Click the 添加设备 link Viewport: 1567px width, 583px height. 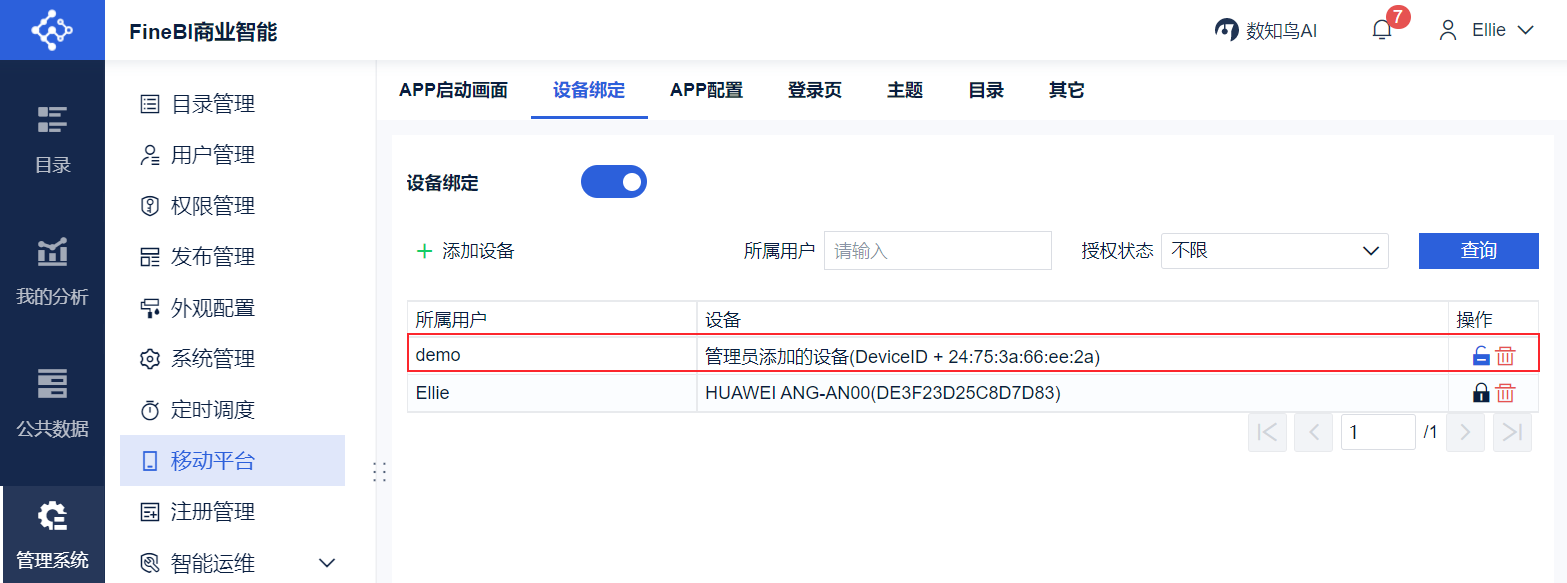tap(478, 251)
